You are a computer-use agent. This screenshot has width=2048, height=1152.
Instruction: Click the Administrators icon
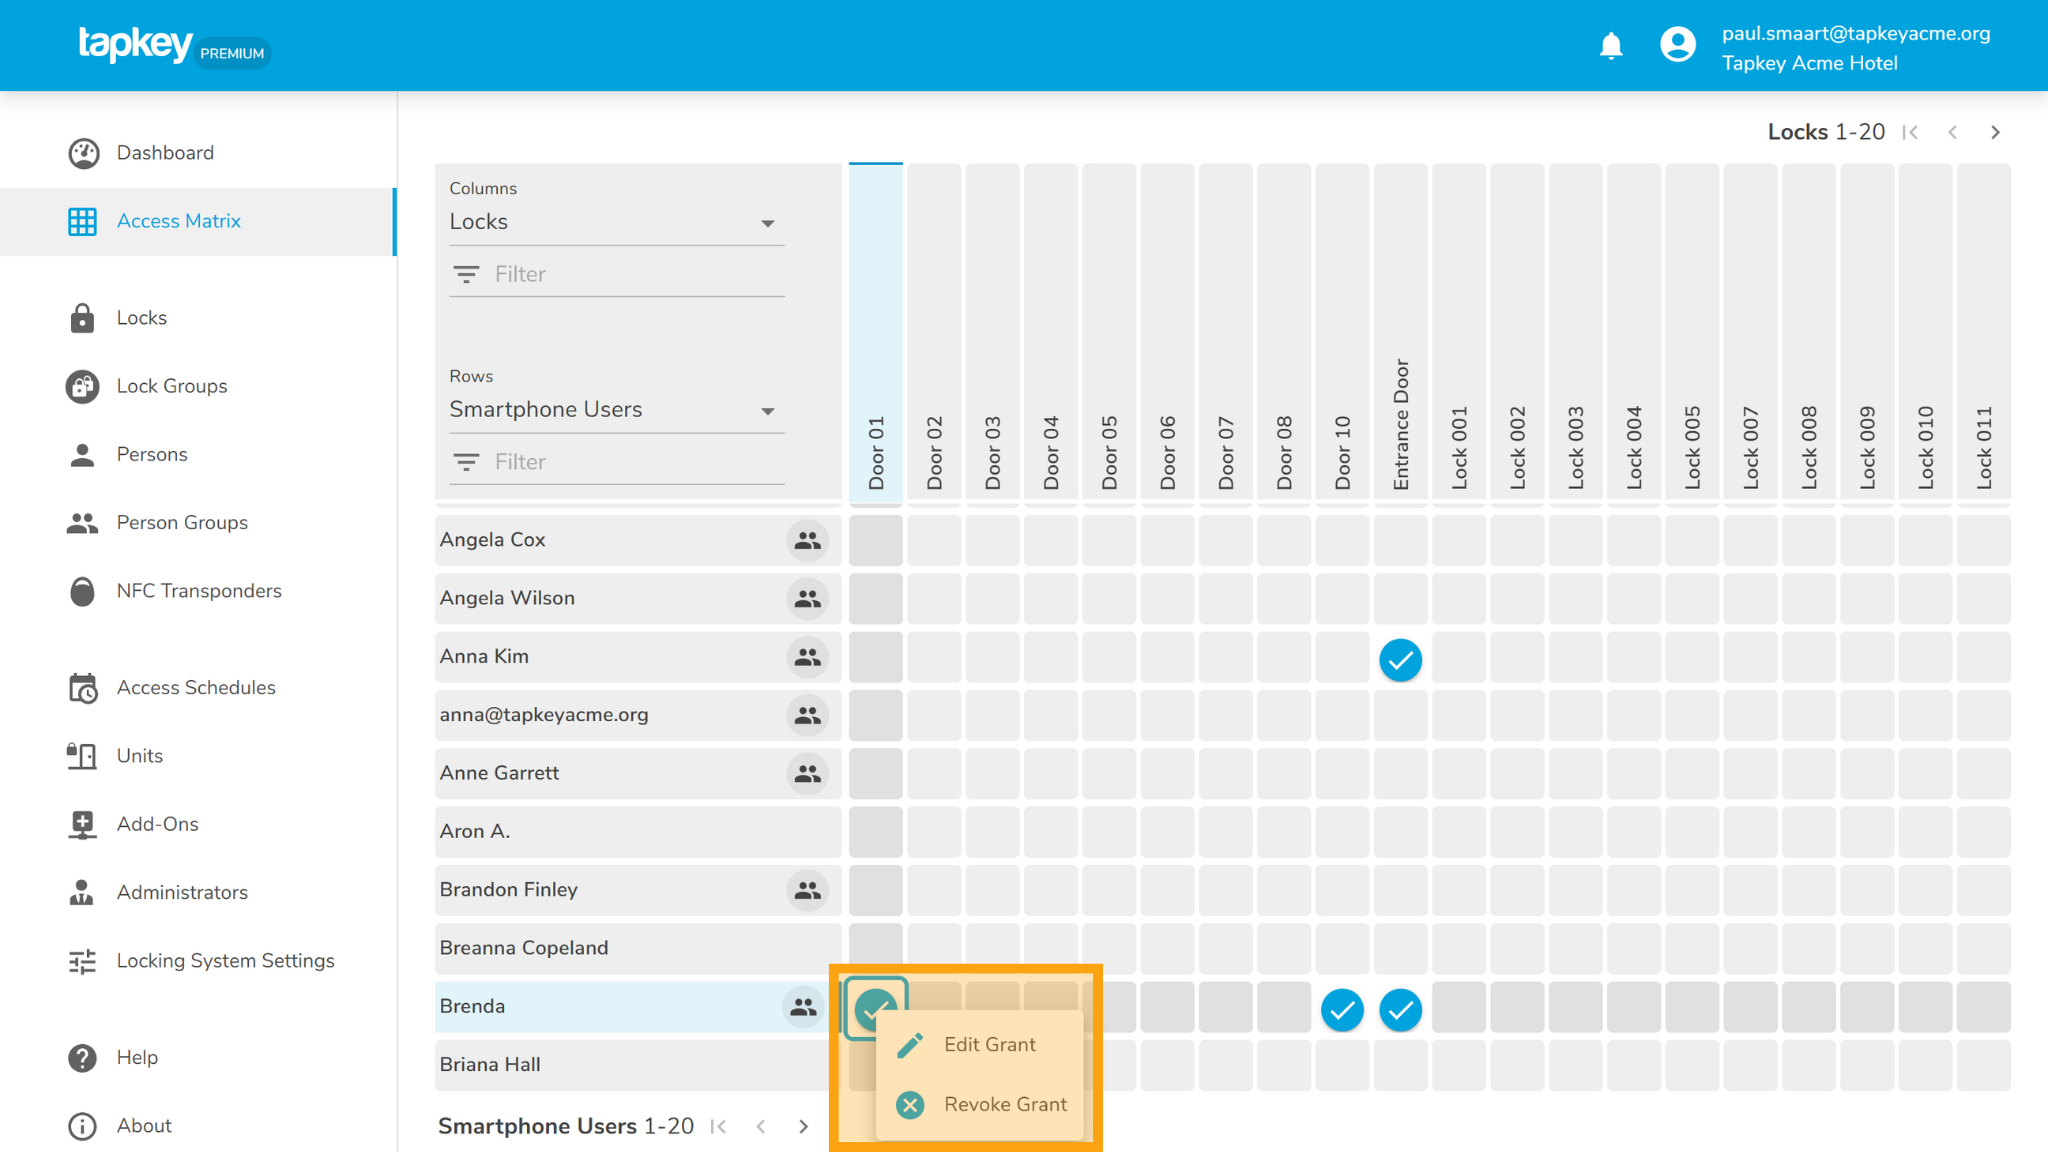coord(82,893)
